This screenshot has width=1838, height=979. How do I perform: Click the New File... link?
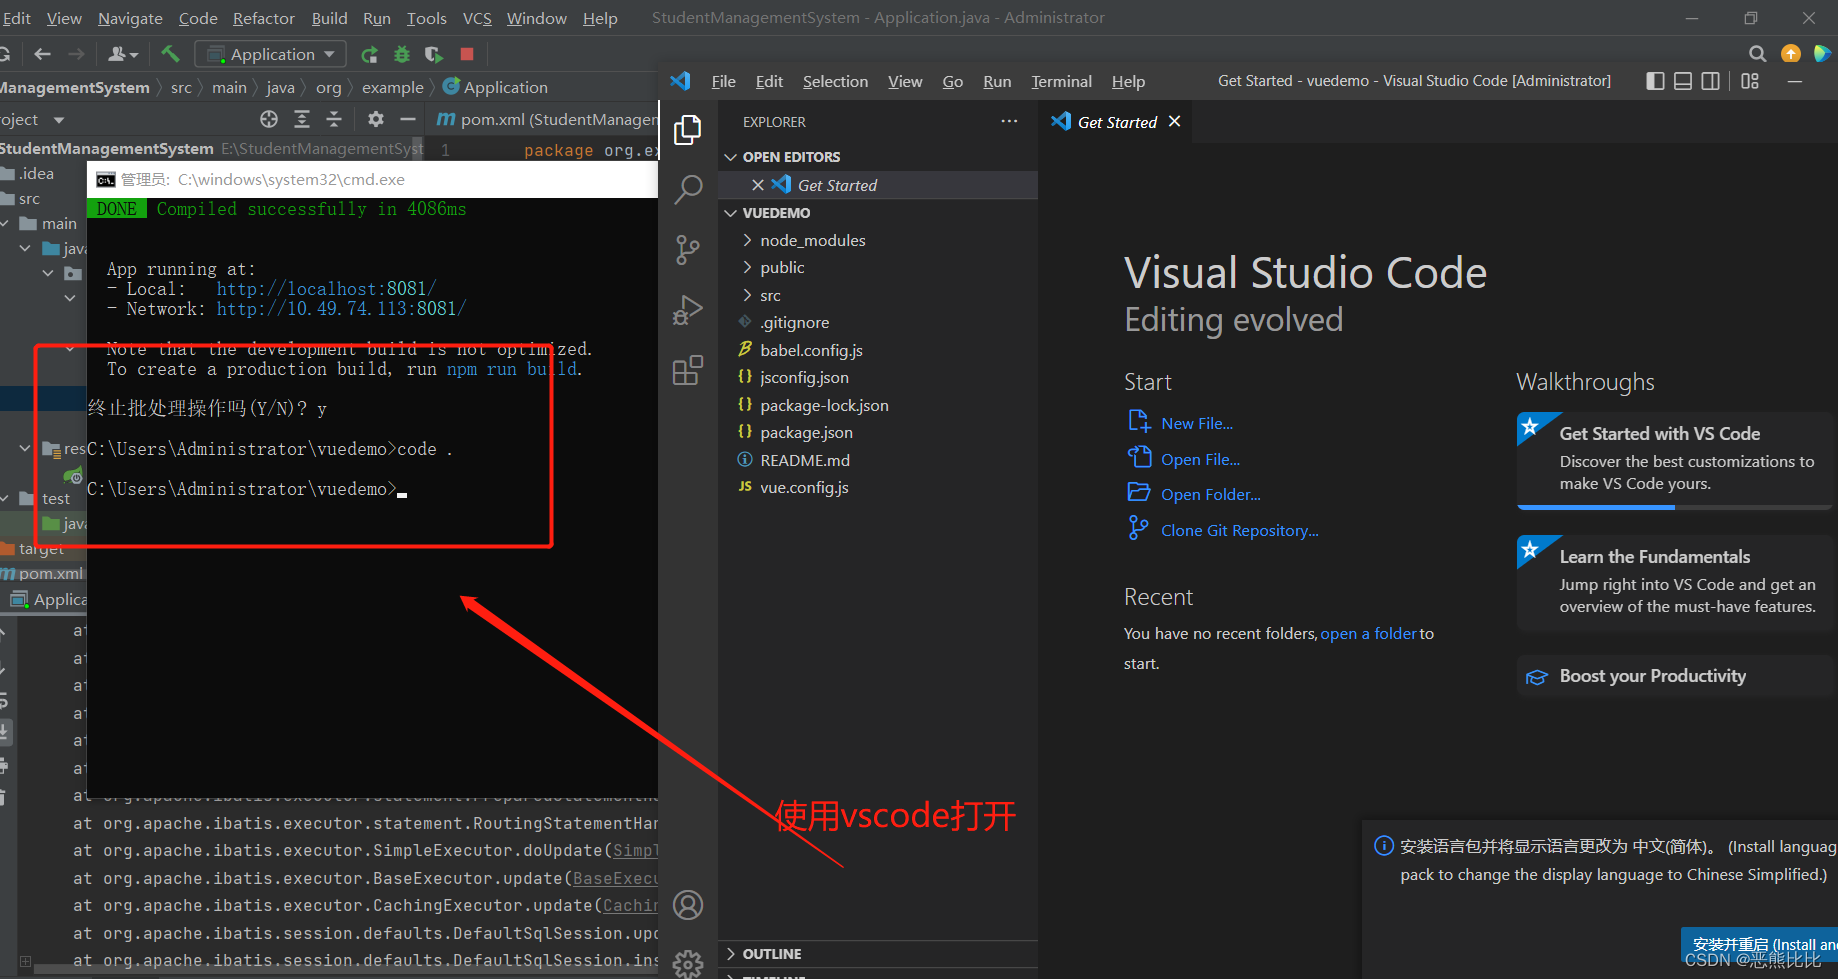pyautogui.click(x=1197, y=423)
